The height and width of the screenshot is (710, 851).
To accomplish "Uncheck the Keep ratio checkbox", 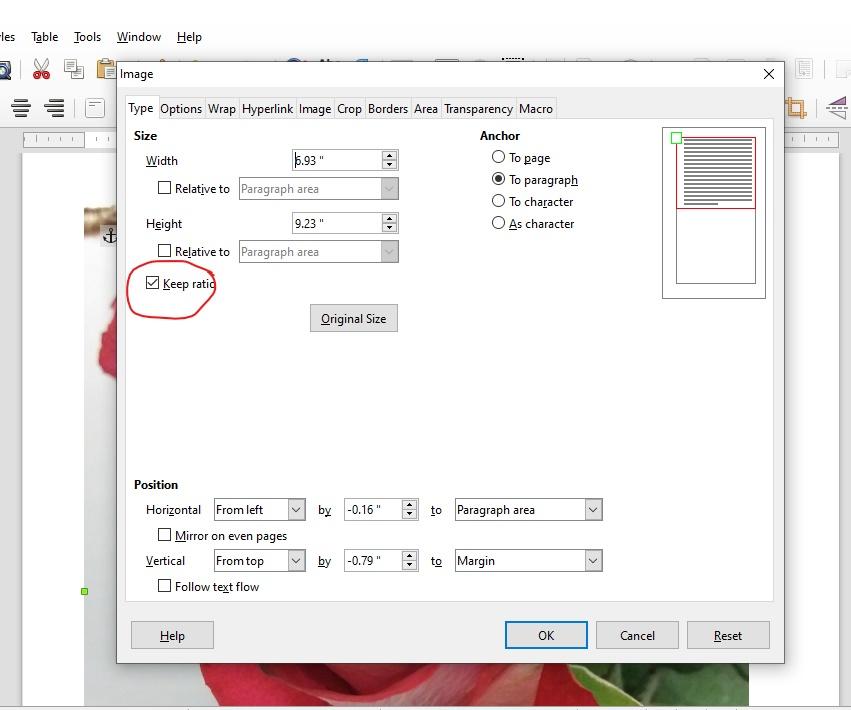I will (153, 283).
